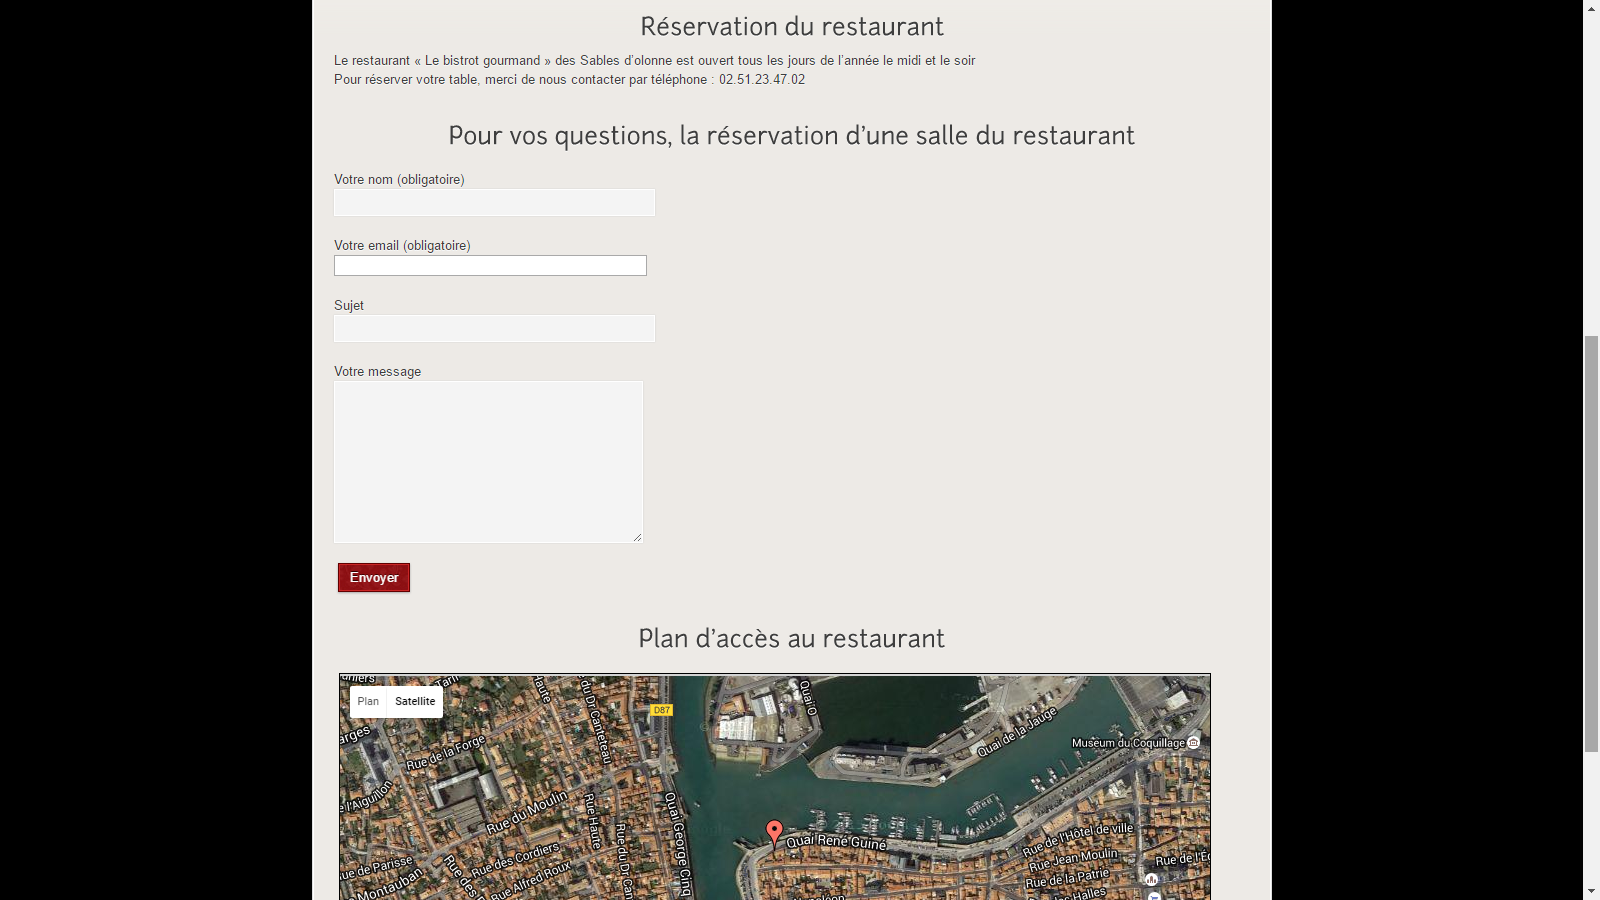Screen dimensions: 1600x900
Task: Select the Sujet text field
Action: tap(494, 329)
